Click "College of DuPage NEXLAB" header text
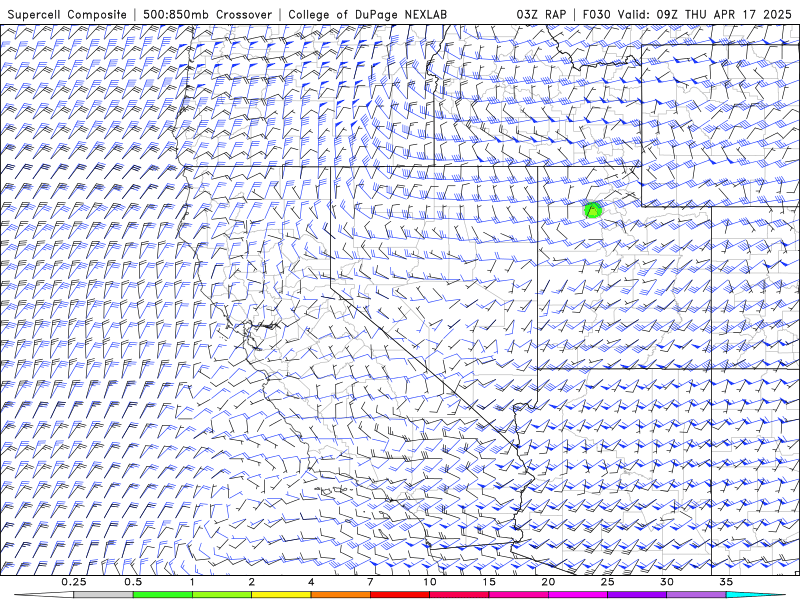Screen dimensions: 800x600 click(x=367, y=15)
